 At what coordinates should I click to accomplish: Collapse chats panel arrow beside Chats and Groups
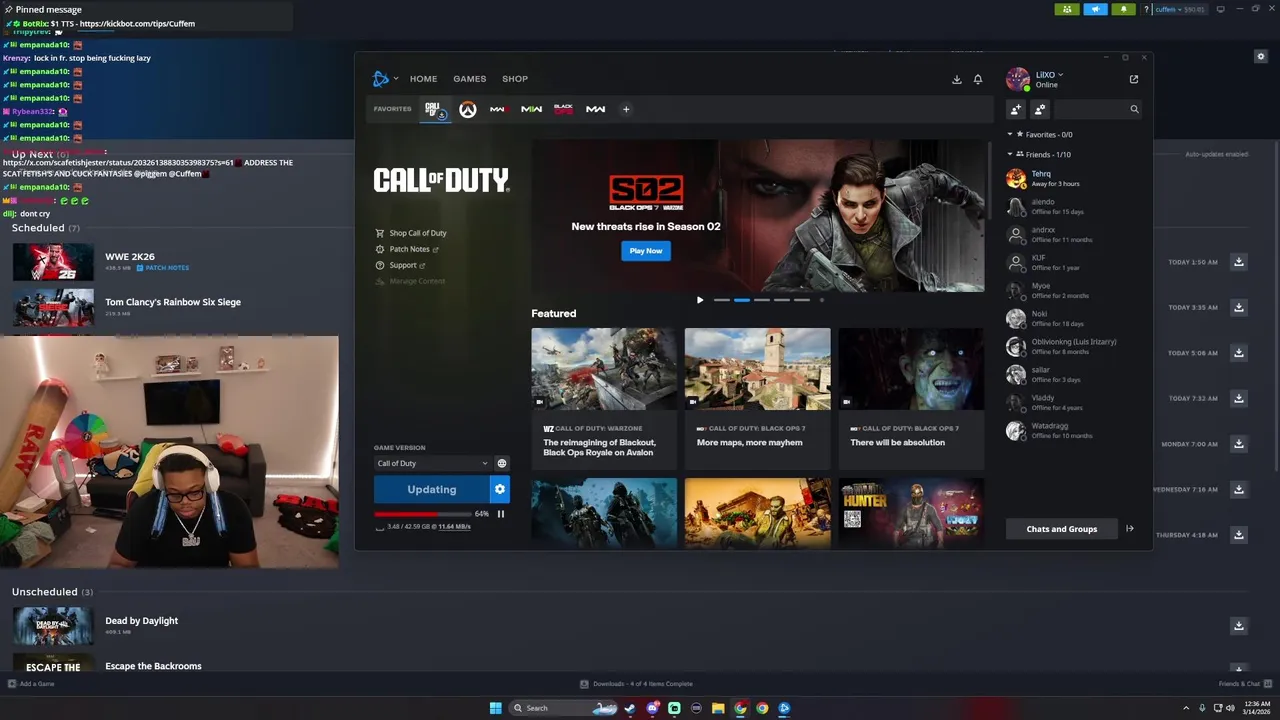[1130, 529]
